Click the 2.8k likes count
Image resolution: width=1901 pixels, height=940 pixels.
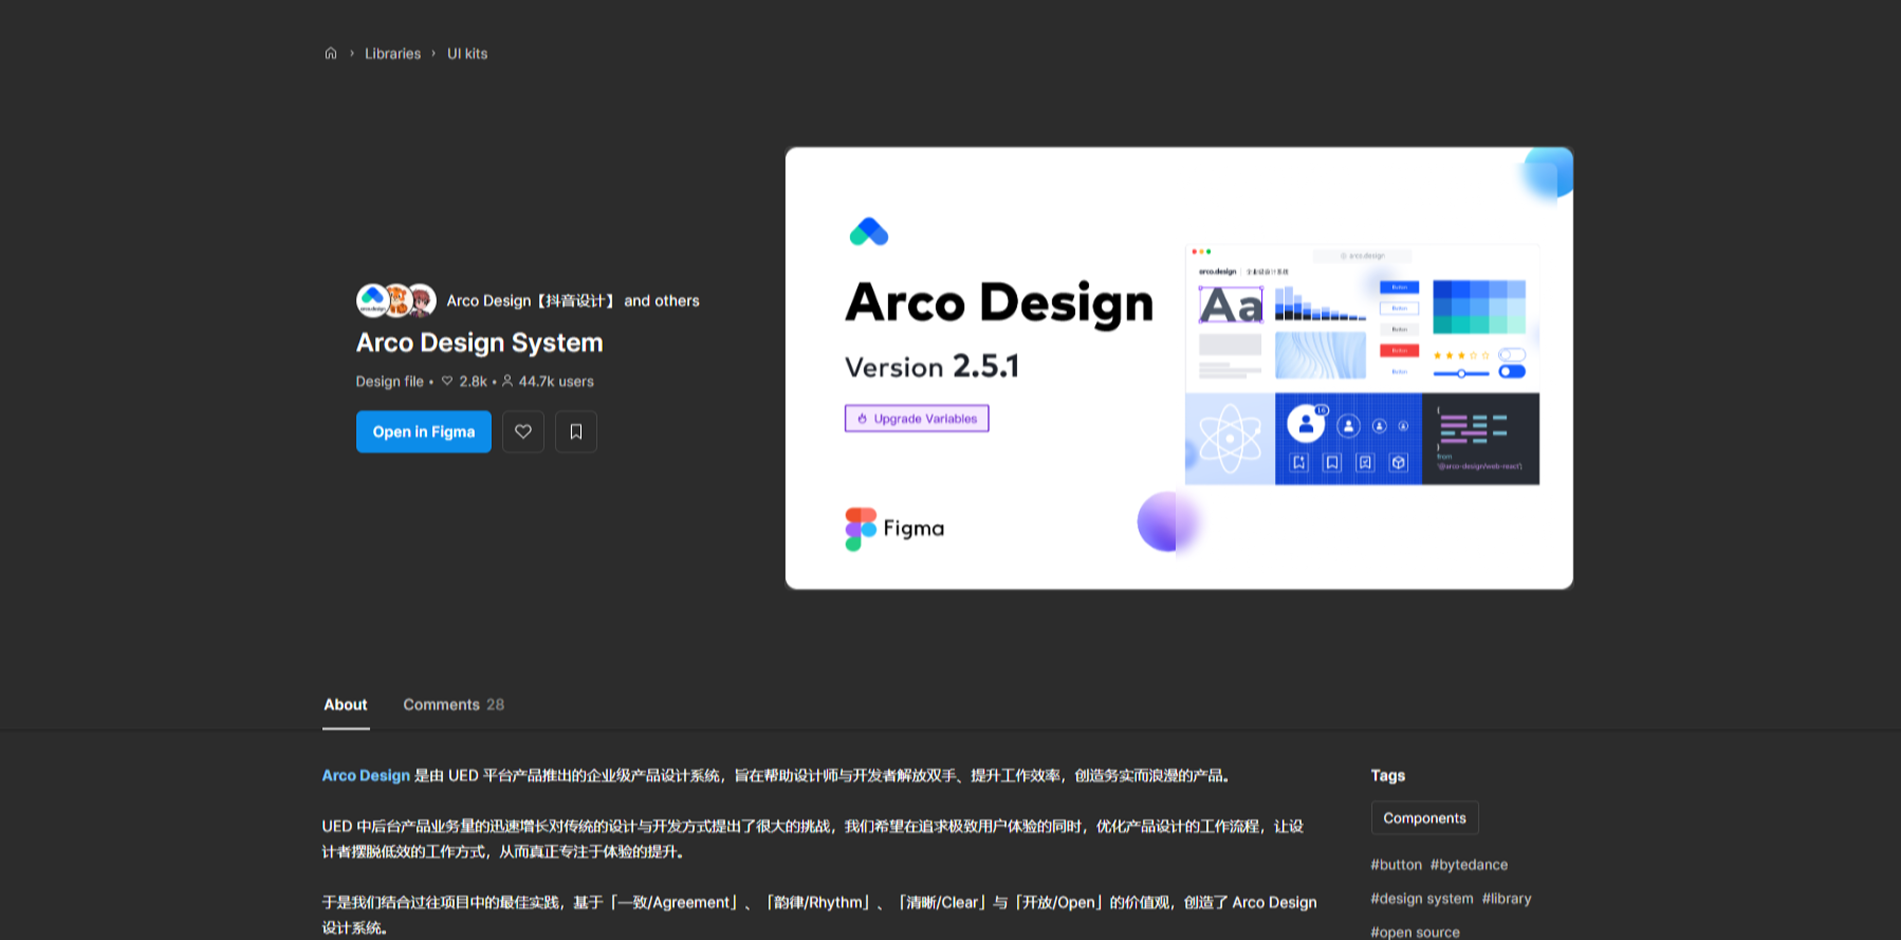pyautogui.click(x=465, y=382)
